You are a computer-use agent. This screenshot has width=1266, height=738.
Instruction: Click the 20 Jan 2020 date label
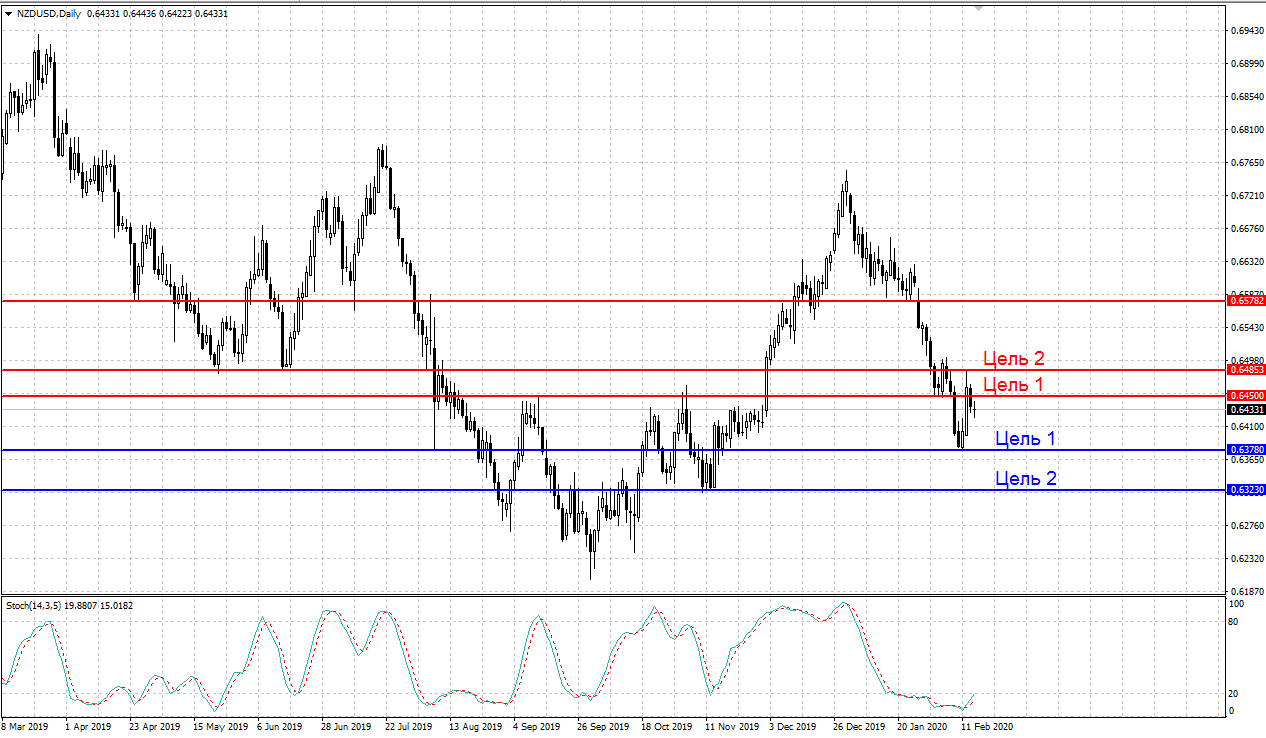[923, 726]
